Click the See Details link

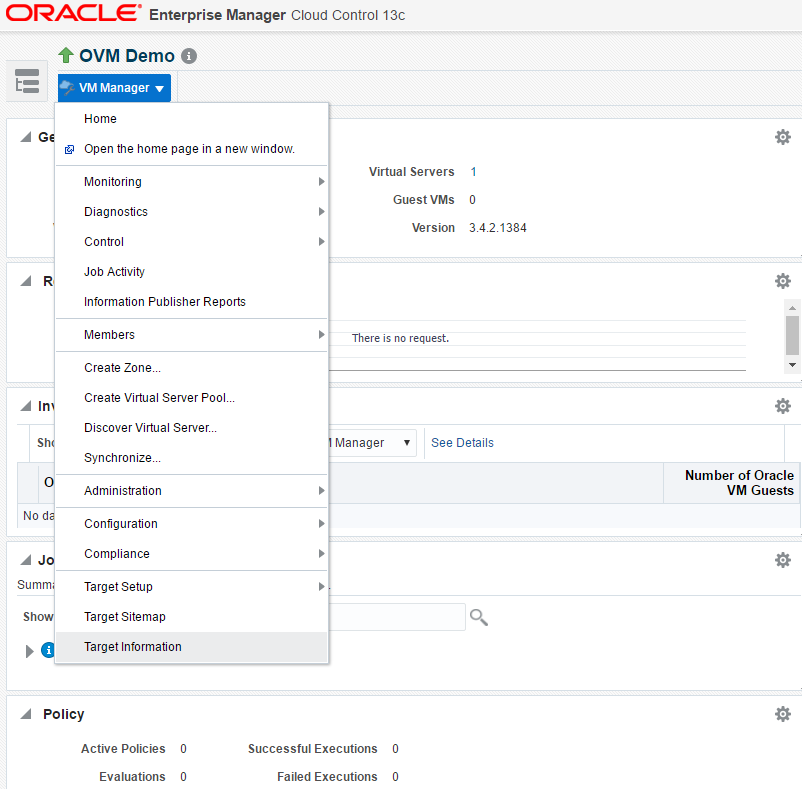coord(462,443)
